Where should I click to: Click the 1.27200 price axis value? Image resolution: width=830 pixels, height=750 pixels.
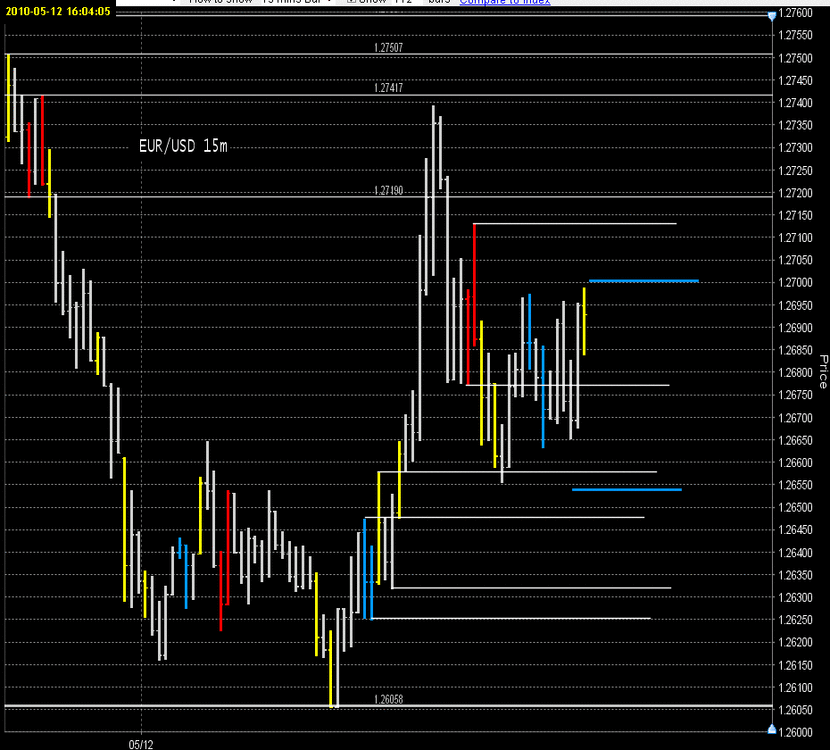coord(796,193)
